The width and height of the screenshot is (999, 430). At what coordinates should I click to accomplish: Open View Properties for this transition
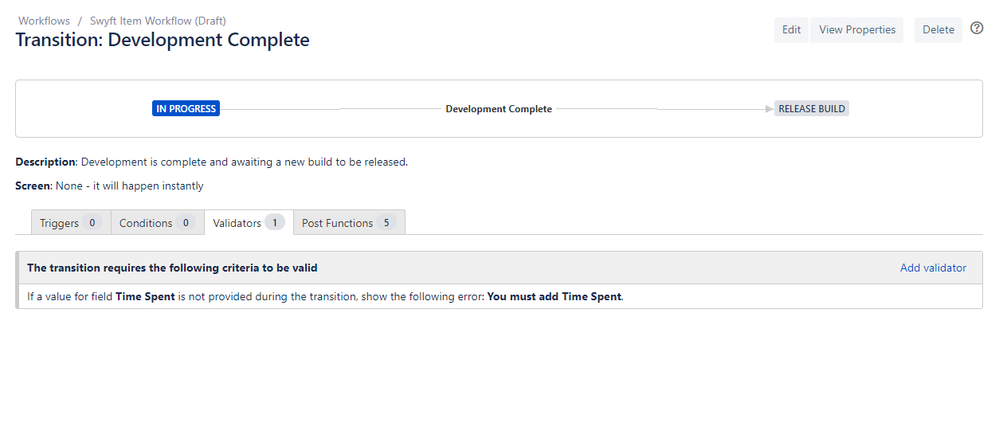pyautogui.click(x=857, y=30)
